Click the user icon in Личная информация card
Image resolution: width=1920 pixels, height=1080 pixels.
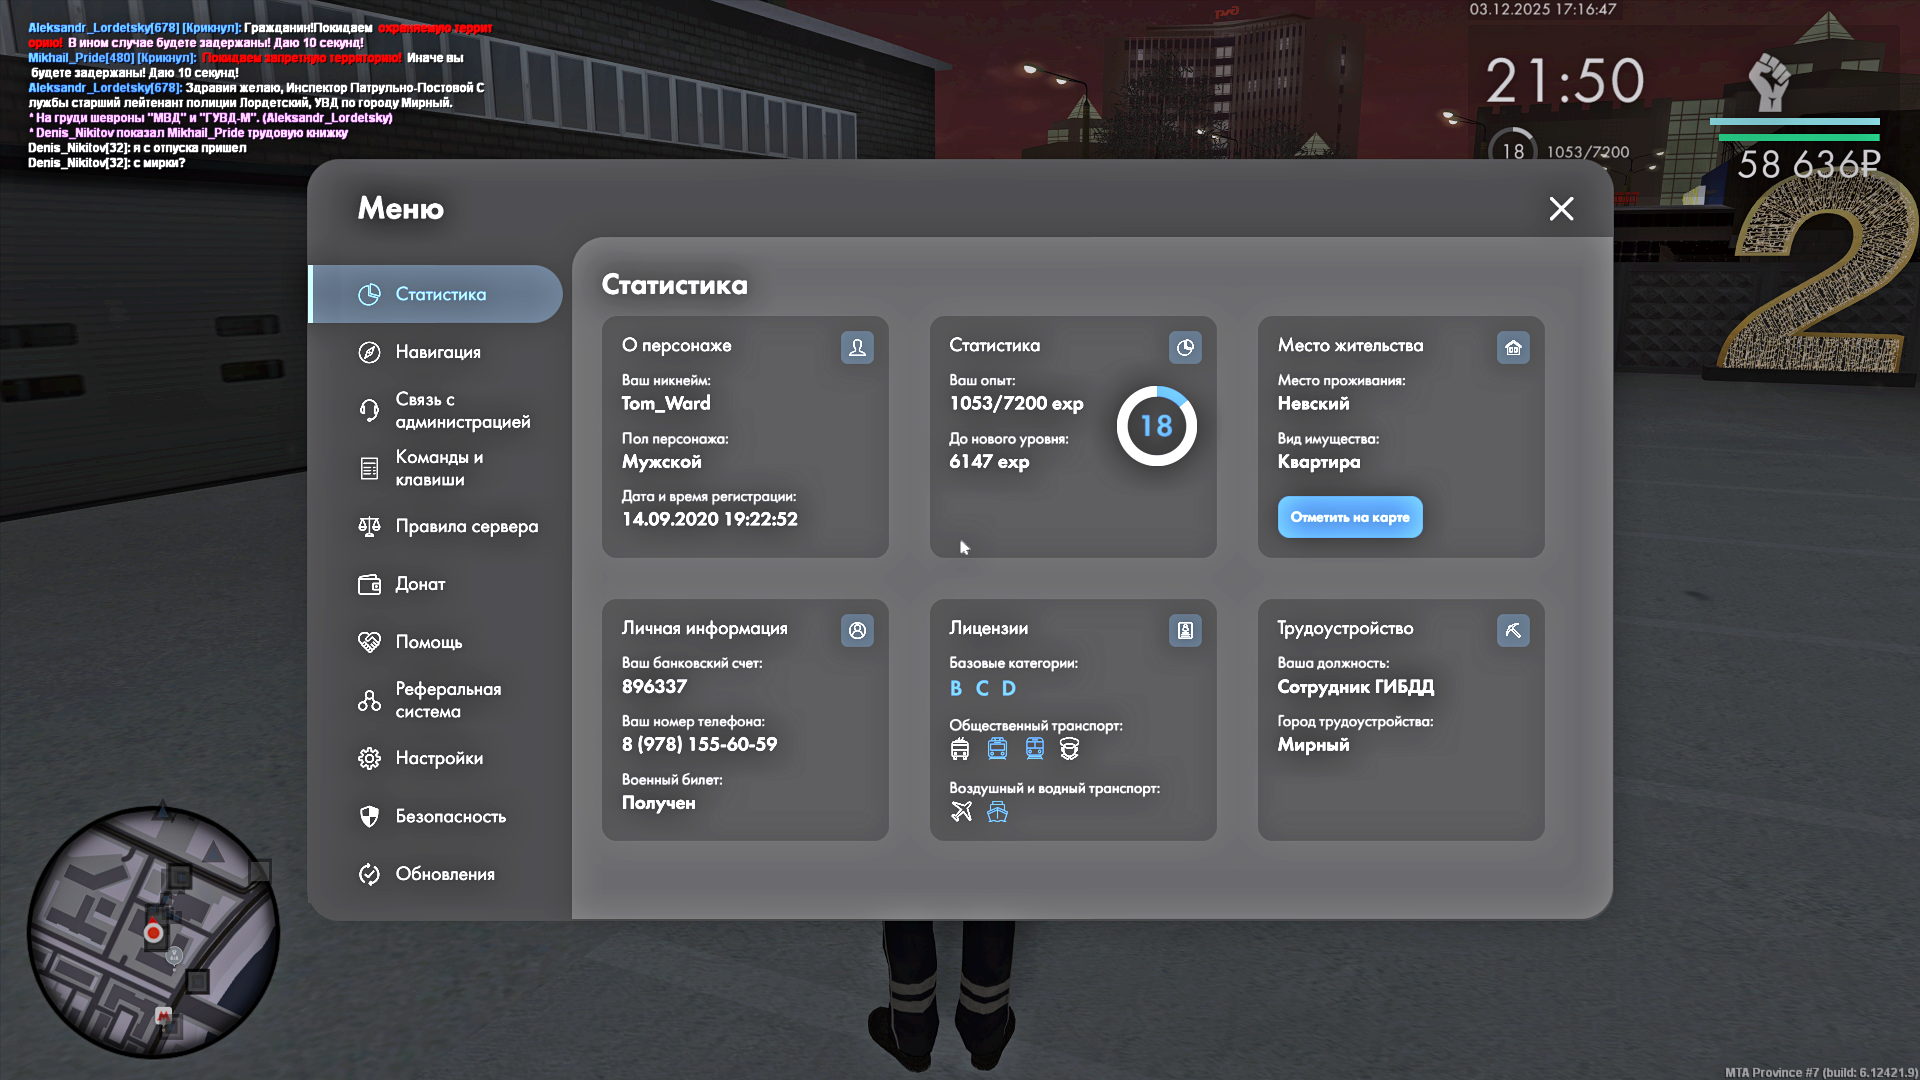click(x=857, y=630)
